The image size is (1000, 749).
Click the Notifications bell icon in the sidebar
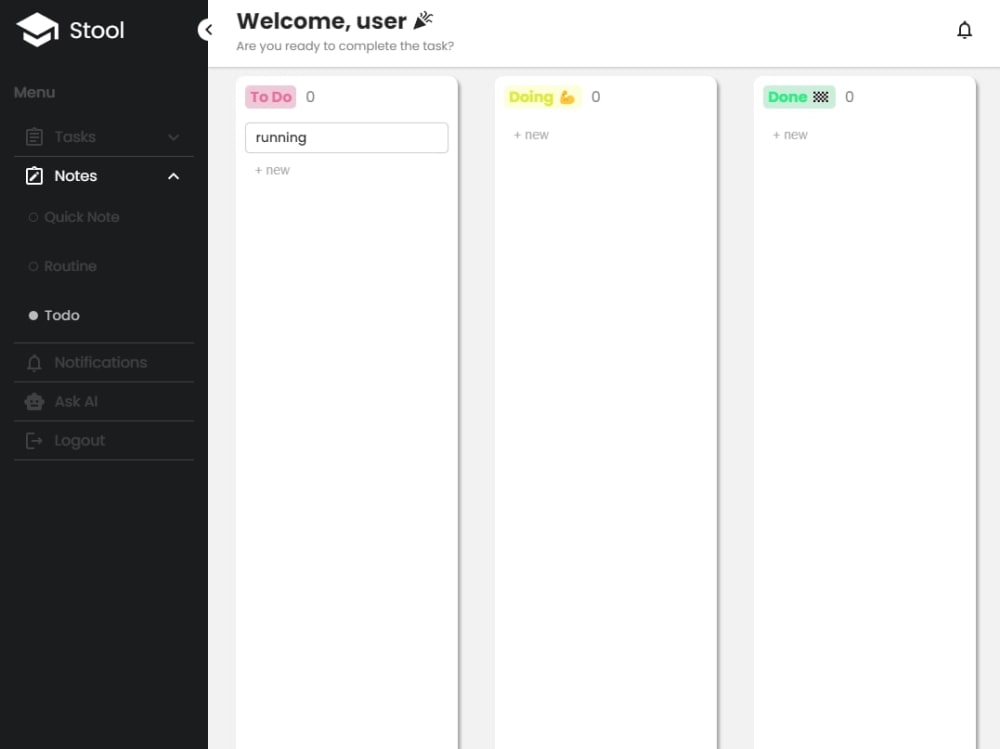click(34, 362)
